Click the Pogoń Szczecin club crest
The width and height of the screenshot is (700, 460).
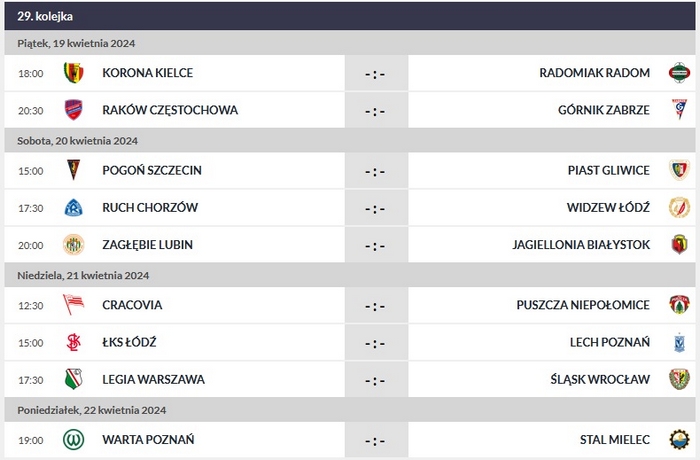tap(73, 171)
